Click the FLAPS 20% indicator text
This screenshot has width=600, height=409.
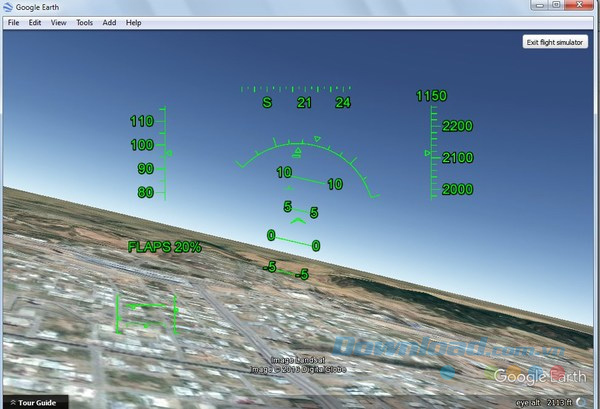tap(164, 246)
